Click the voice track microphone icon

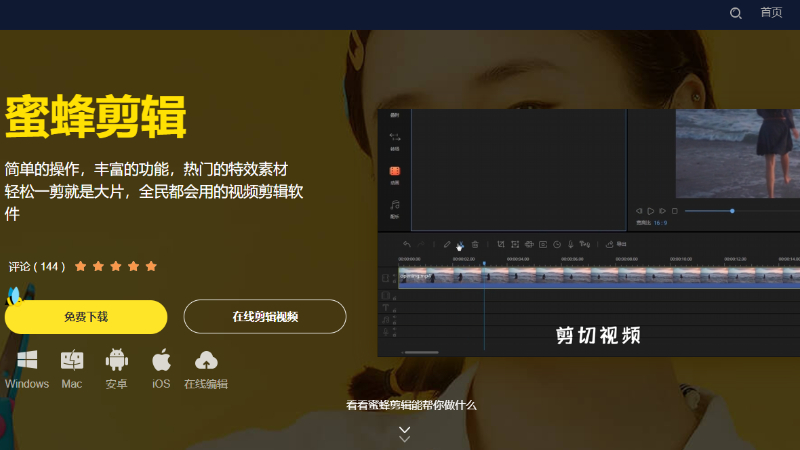coord(386,332)
